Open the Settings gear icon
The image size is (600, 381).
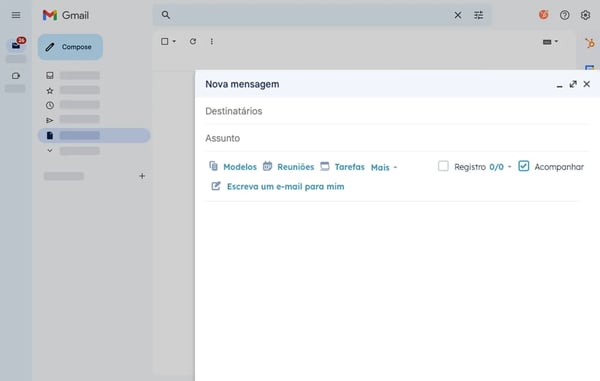point(585,15)
